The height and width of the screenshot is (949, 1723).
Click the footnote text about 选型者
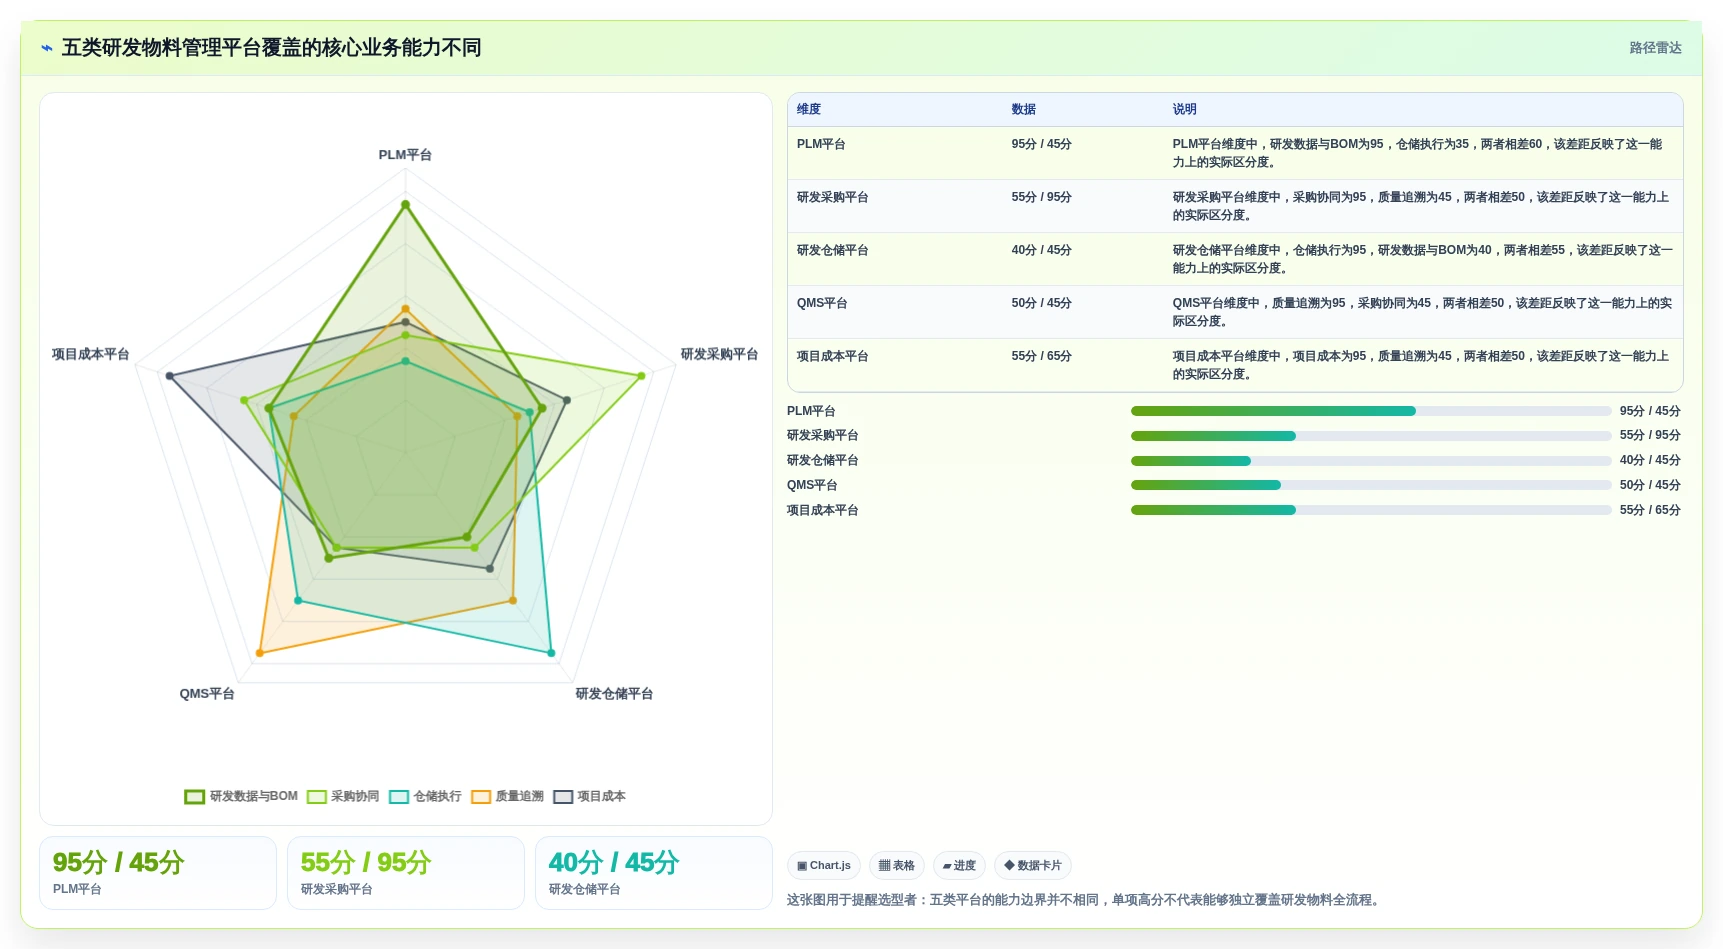(1085, 900)
